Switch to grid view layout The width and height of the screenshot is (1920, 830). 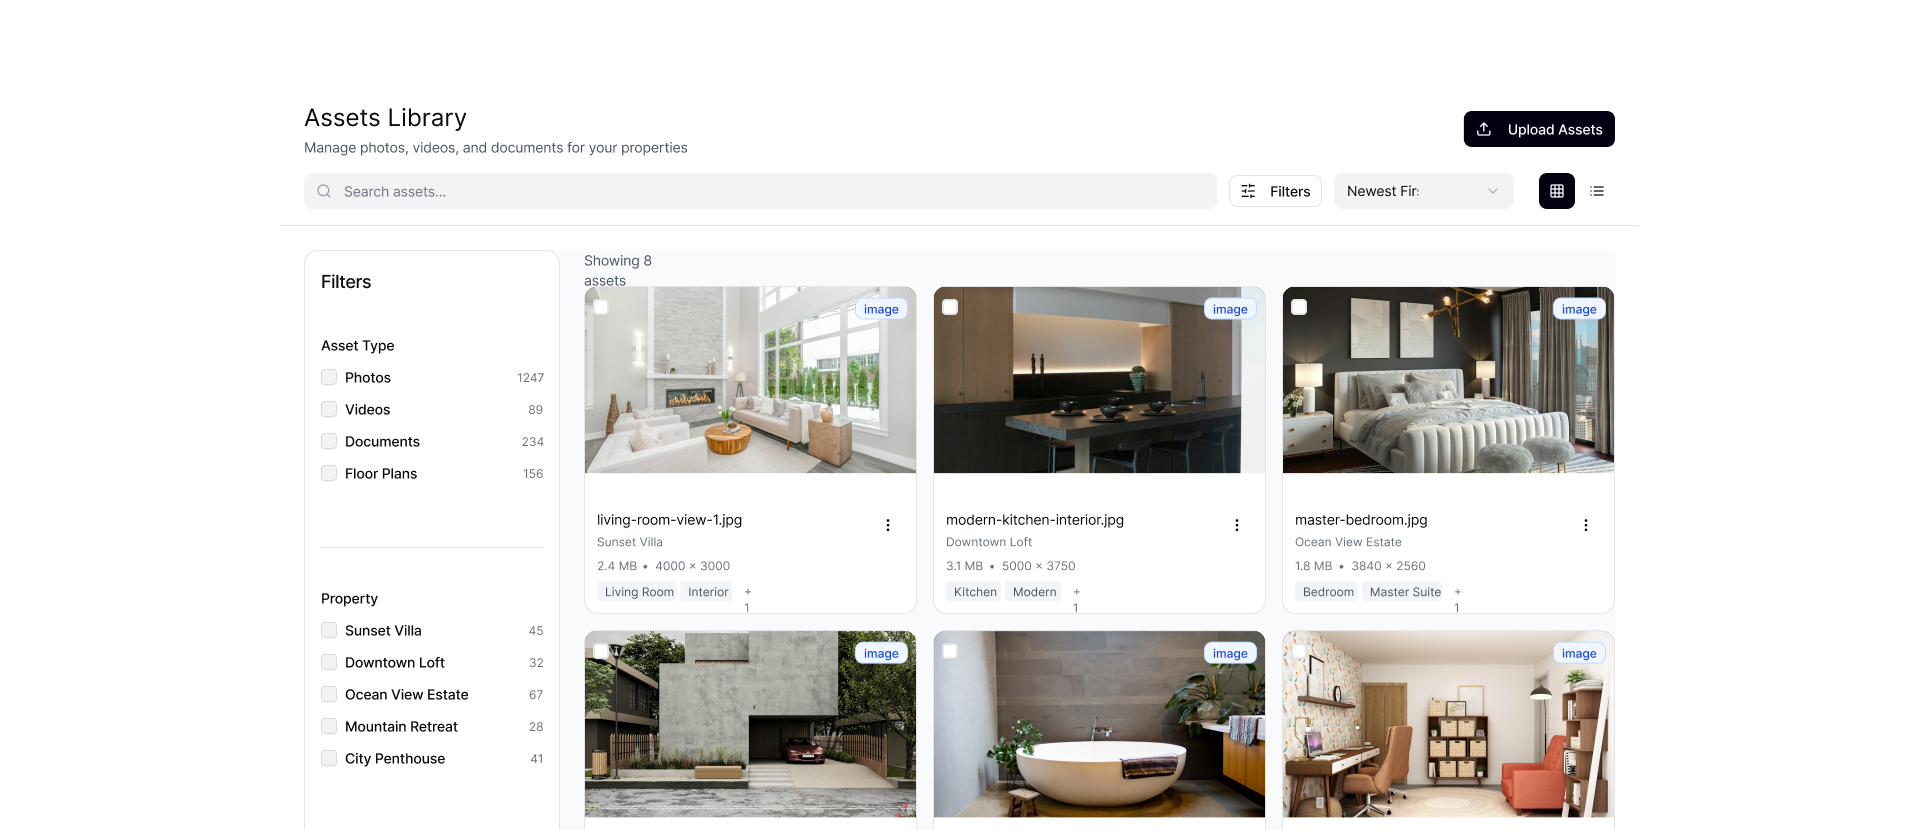click(x=1556, y=191)
